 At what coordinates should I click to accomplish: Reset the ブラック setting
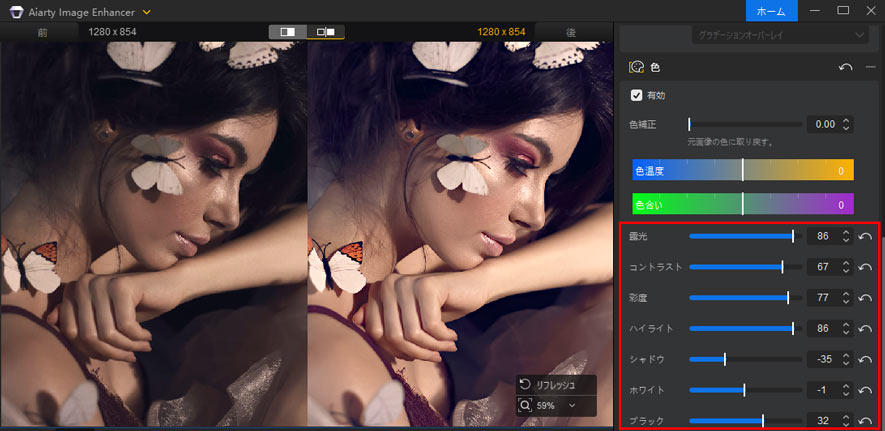tap(865, 421)
